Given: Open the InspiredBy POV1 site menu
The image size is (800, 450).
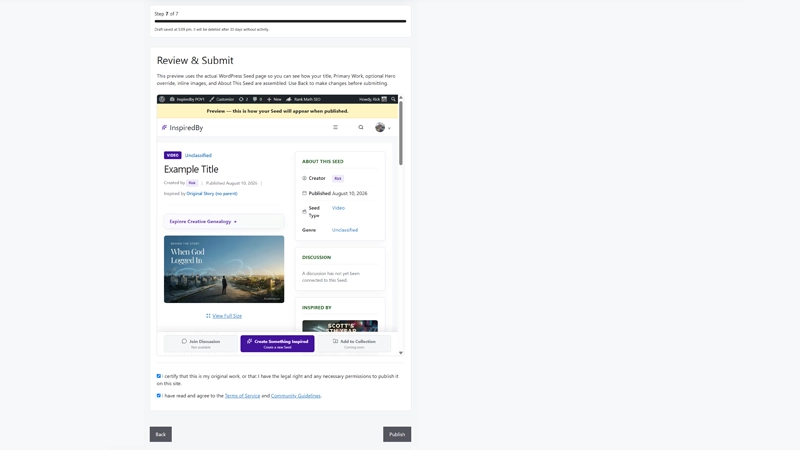Looking at the screenshot, I should [187, 99].
